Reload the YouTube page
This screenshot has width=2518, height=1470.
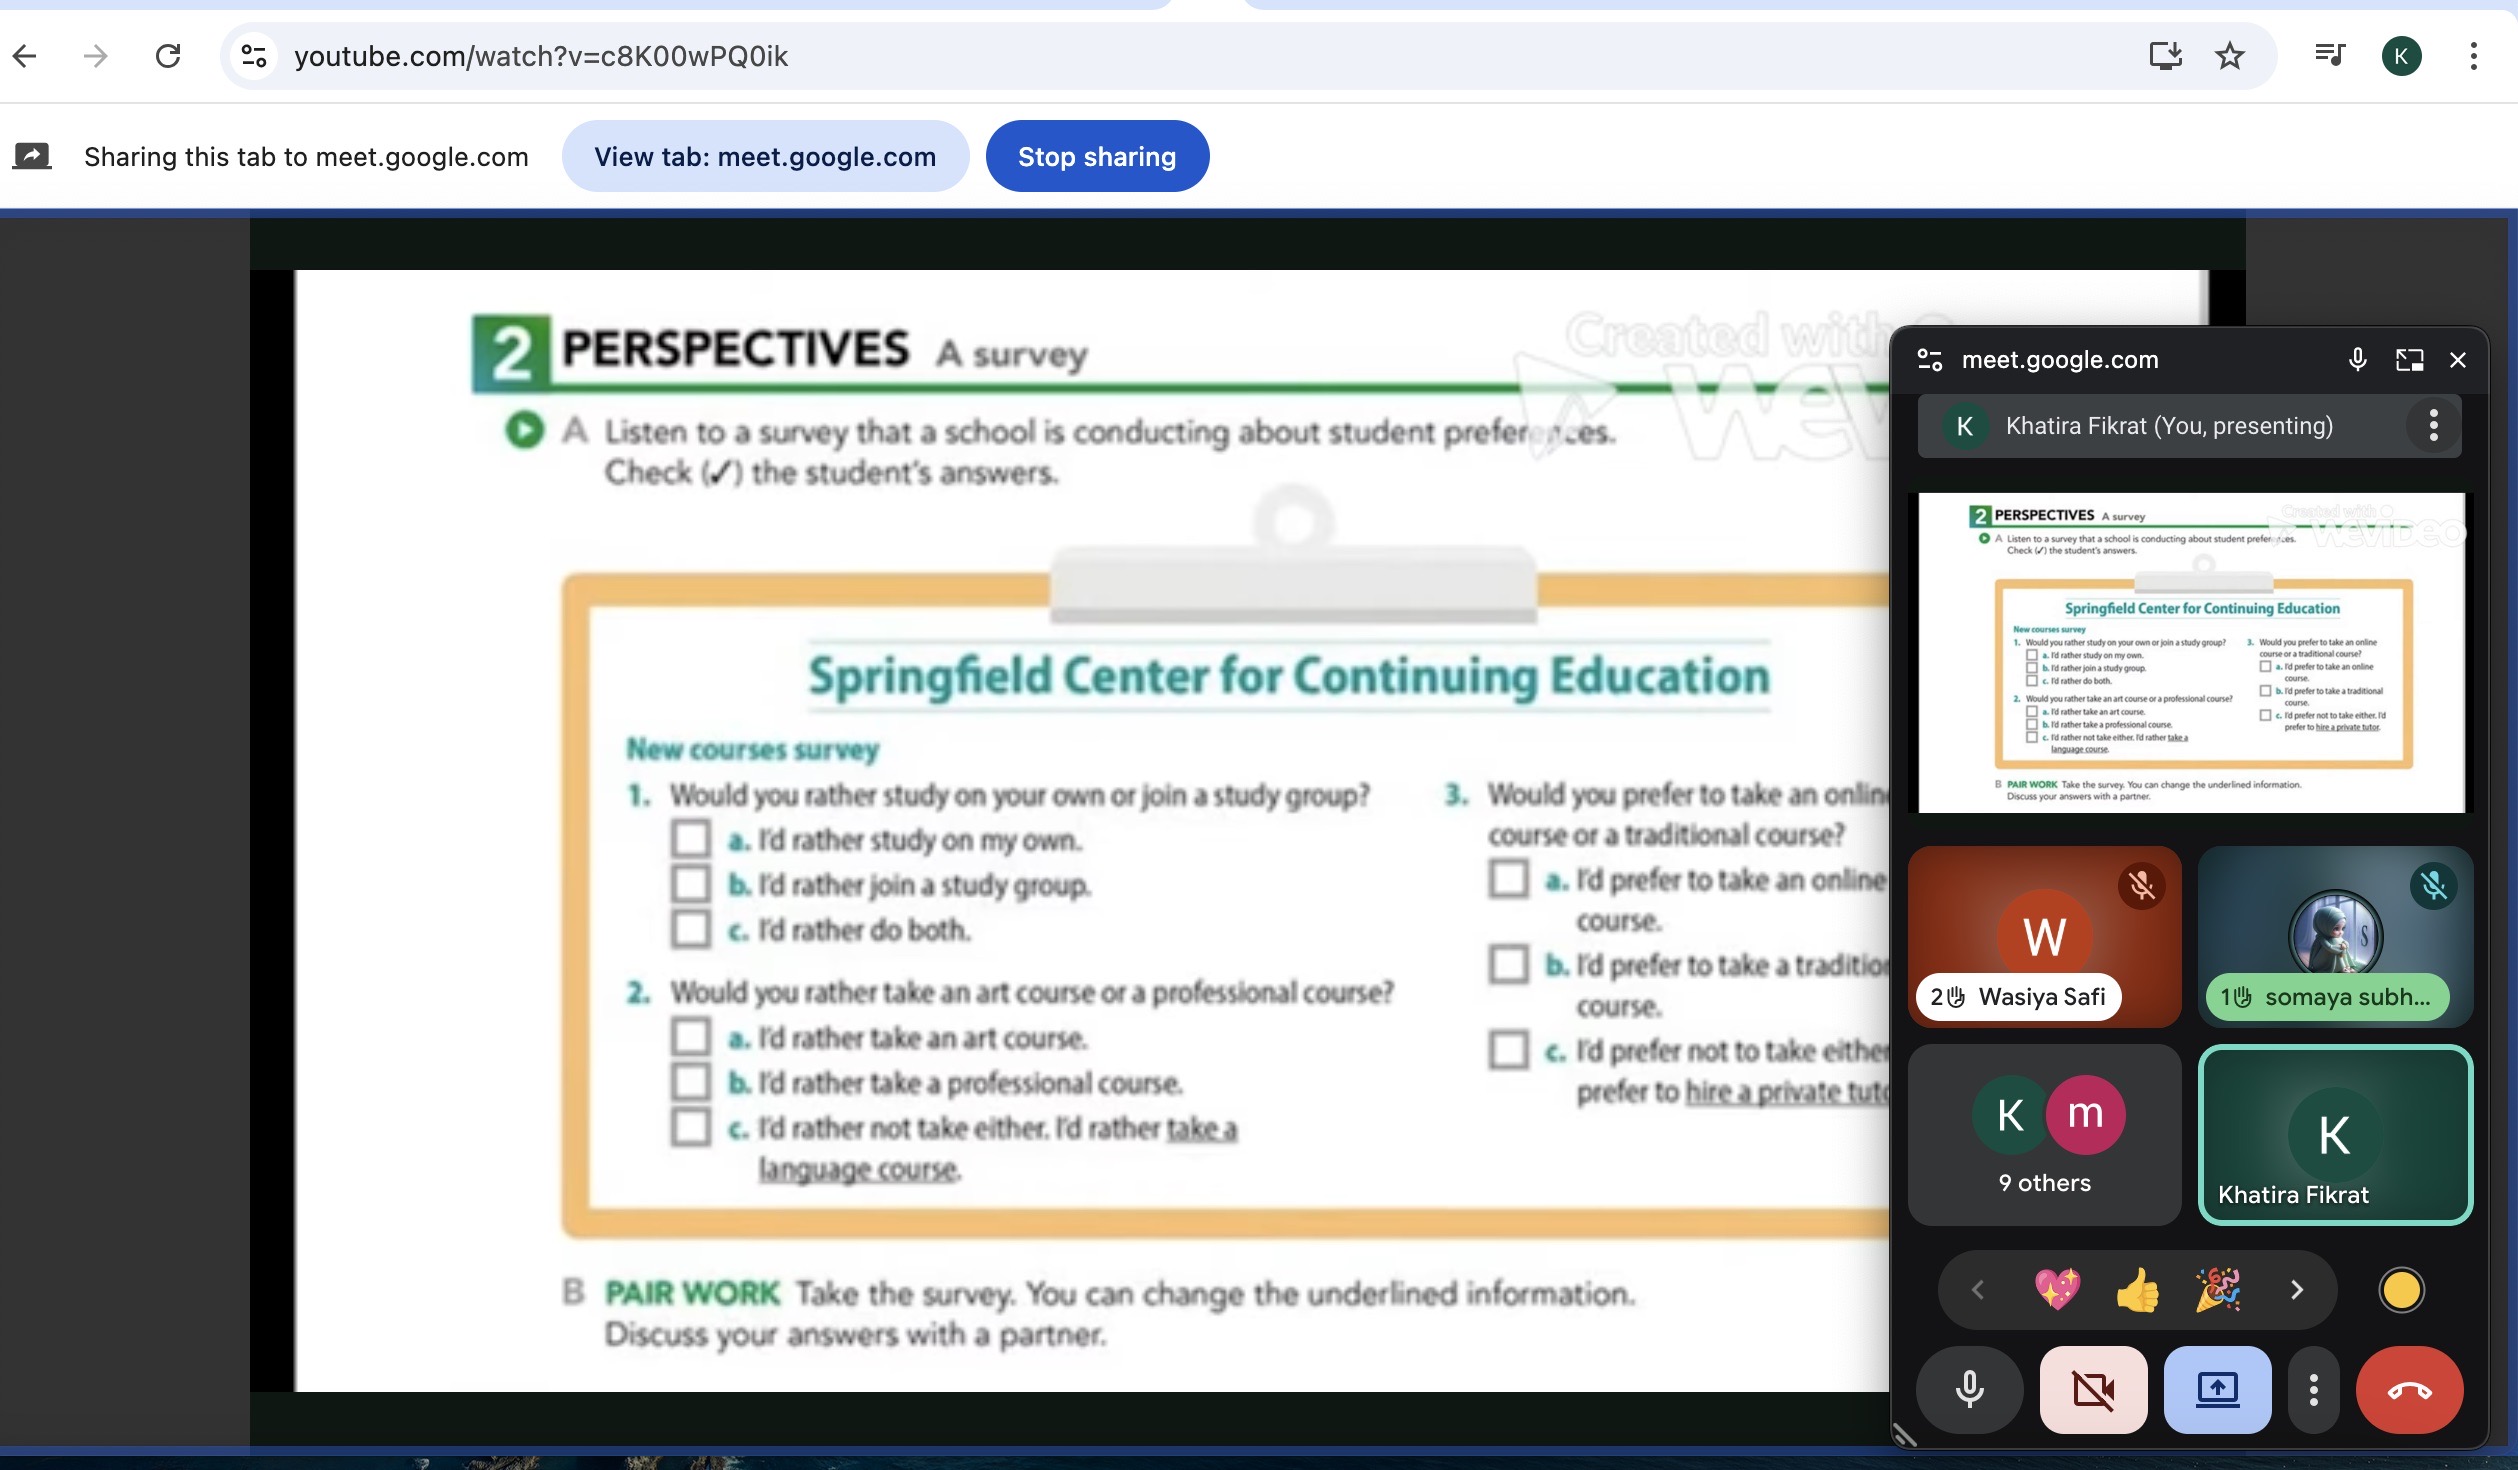tap(168, 56)
